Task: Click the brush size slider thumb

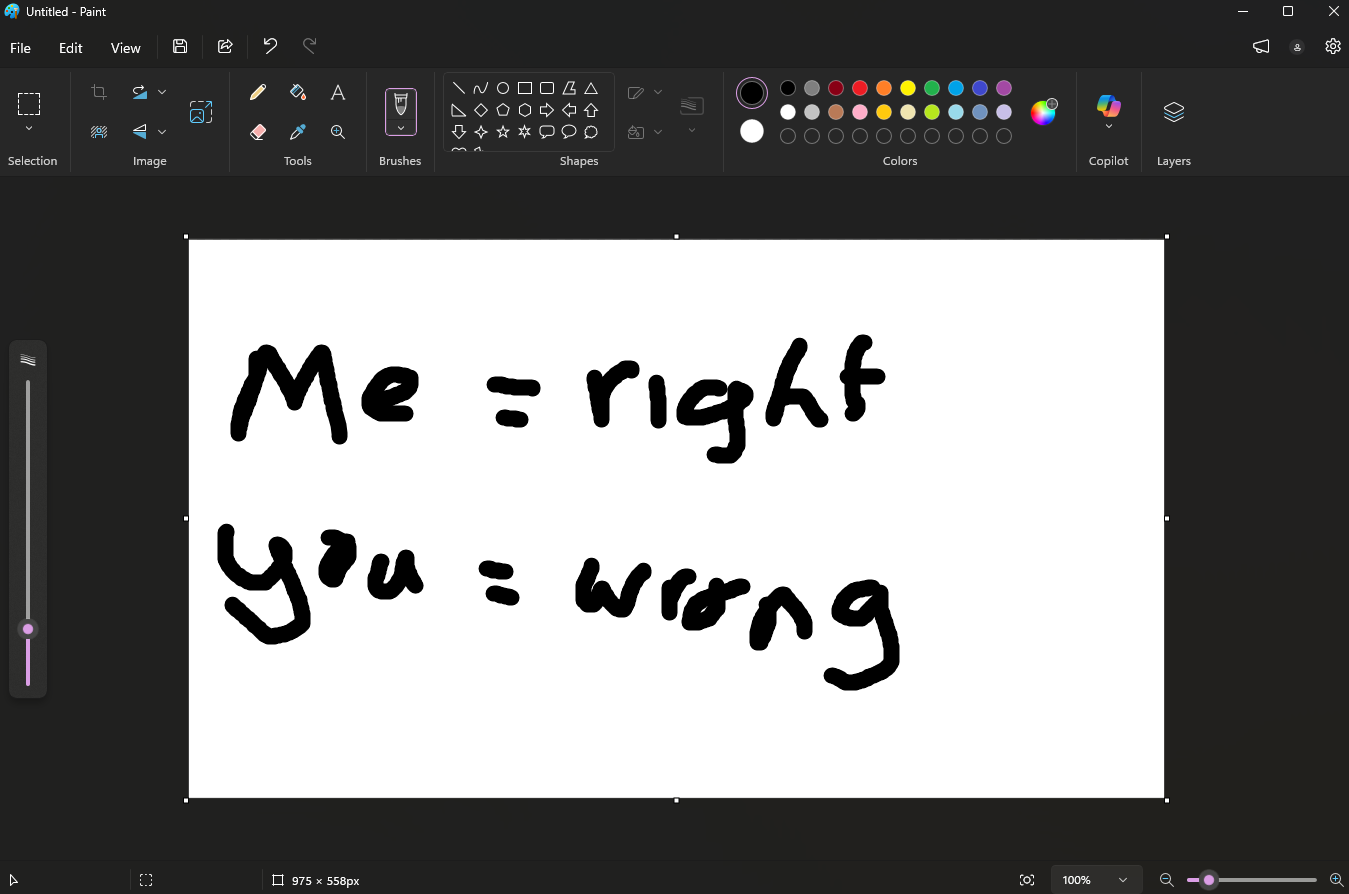Action: [28, 629]
